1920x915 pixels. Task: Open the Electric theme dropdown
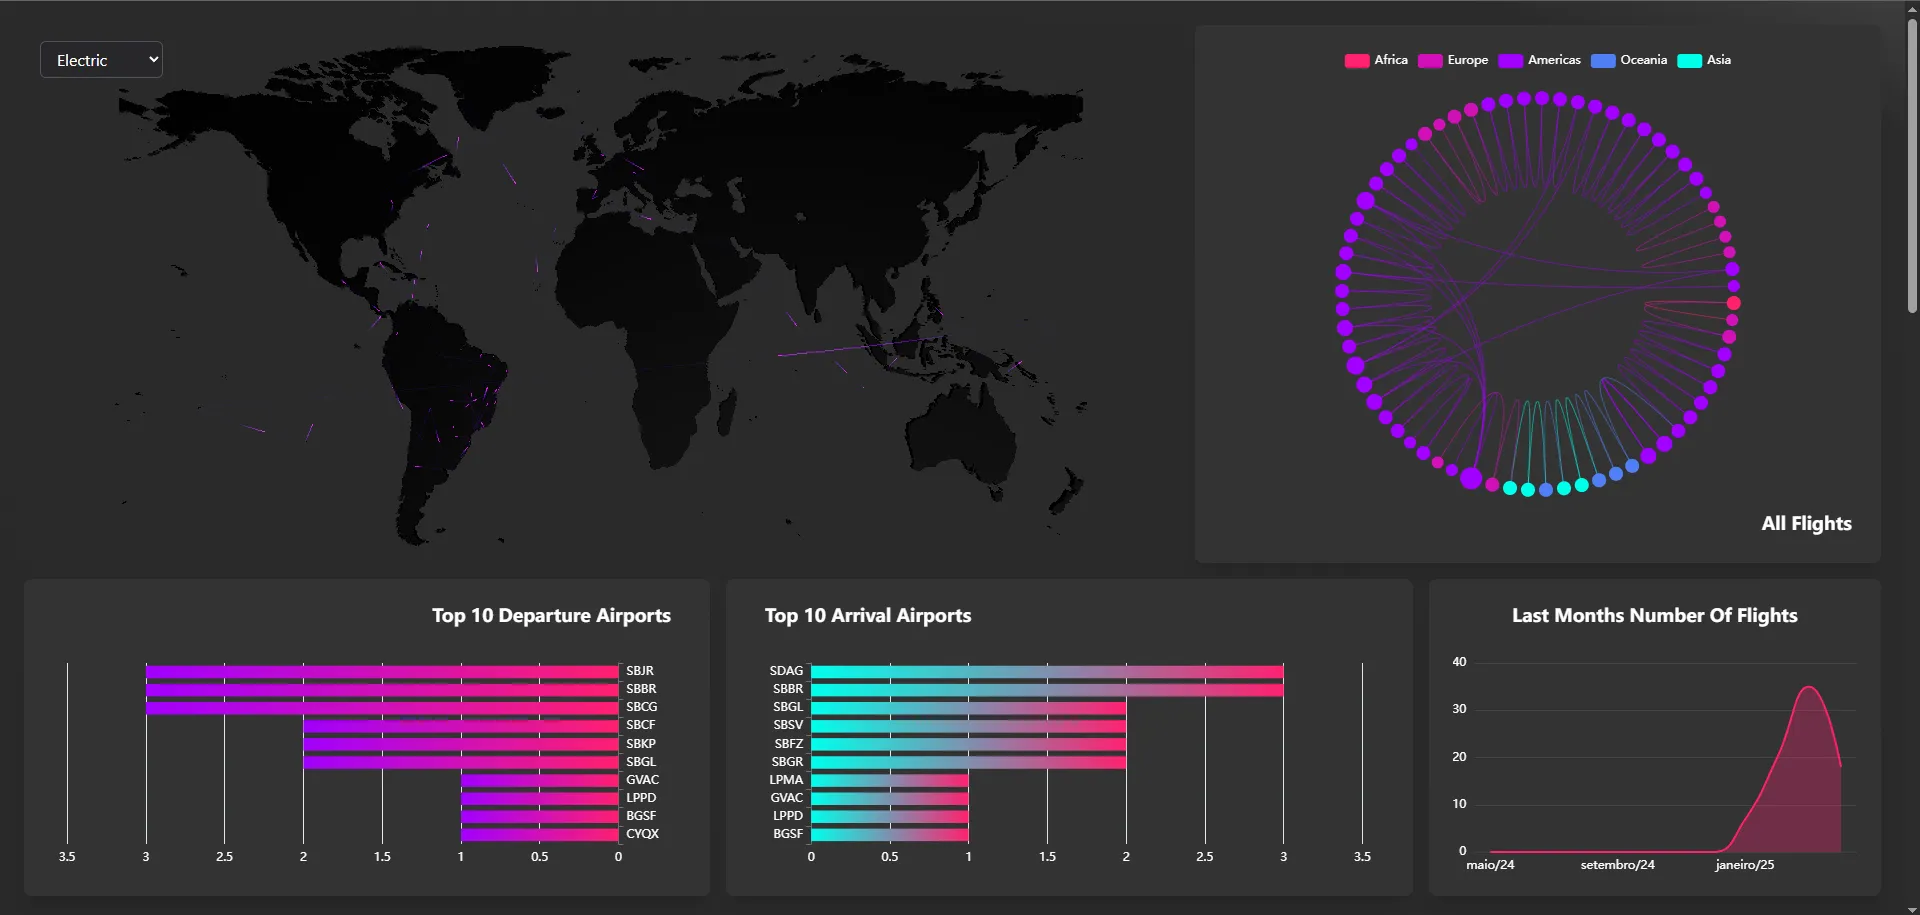coord(101,60)
